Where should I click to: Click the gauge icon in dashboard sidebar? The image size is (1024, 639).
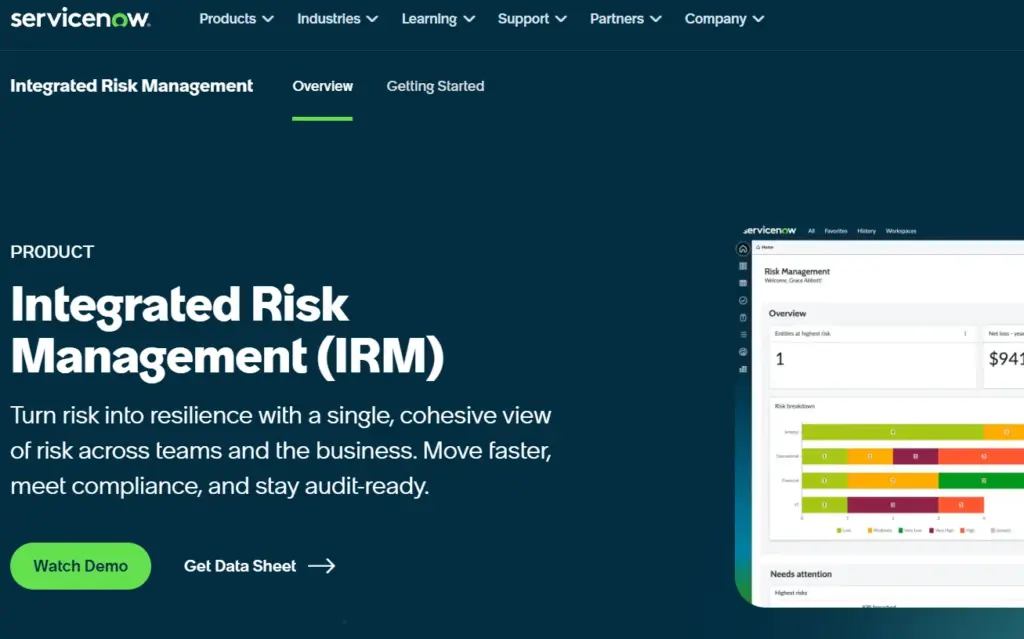click(743, 352)
